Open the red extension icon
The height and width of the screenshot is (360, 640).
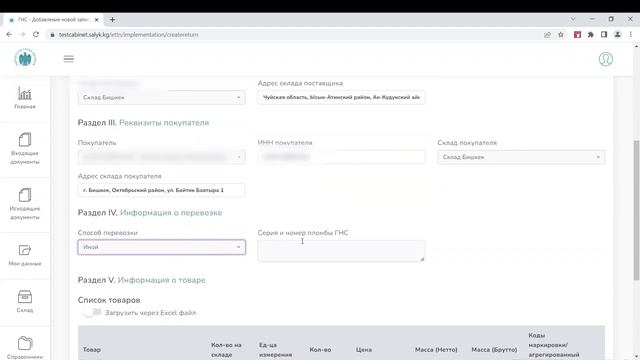[577, 35]
